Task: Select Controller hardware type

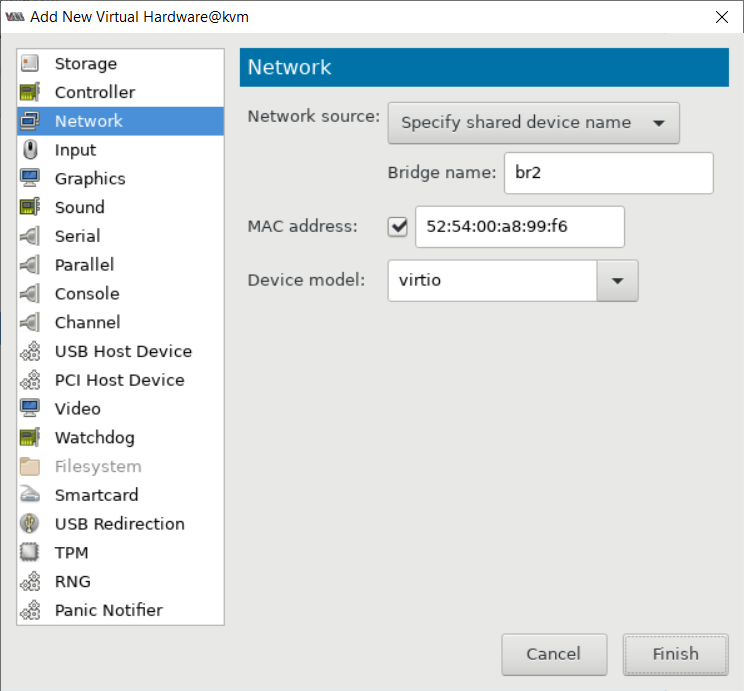Action: click(x=121, y=93)
